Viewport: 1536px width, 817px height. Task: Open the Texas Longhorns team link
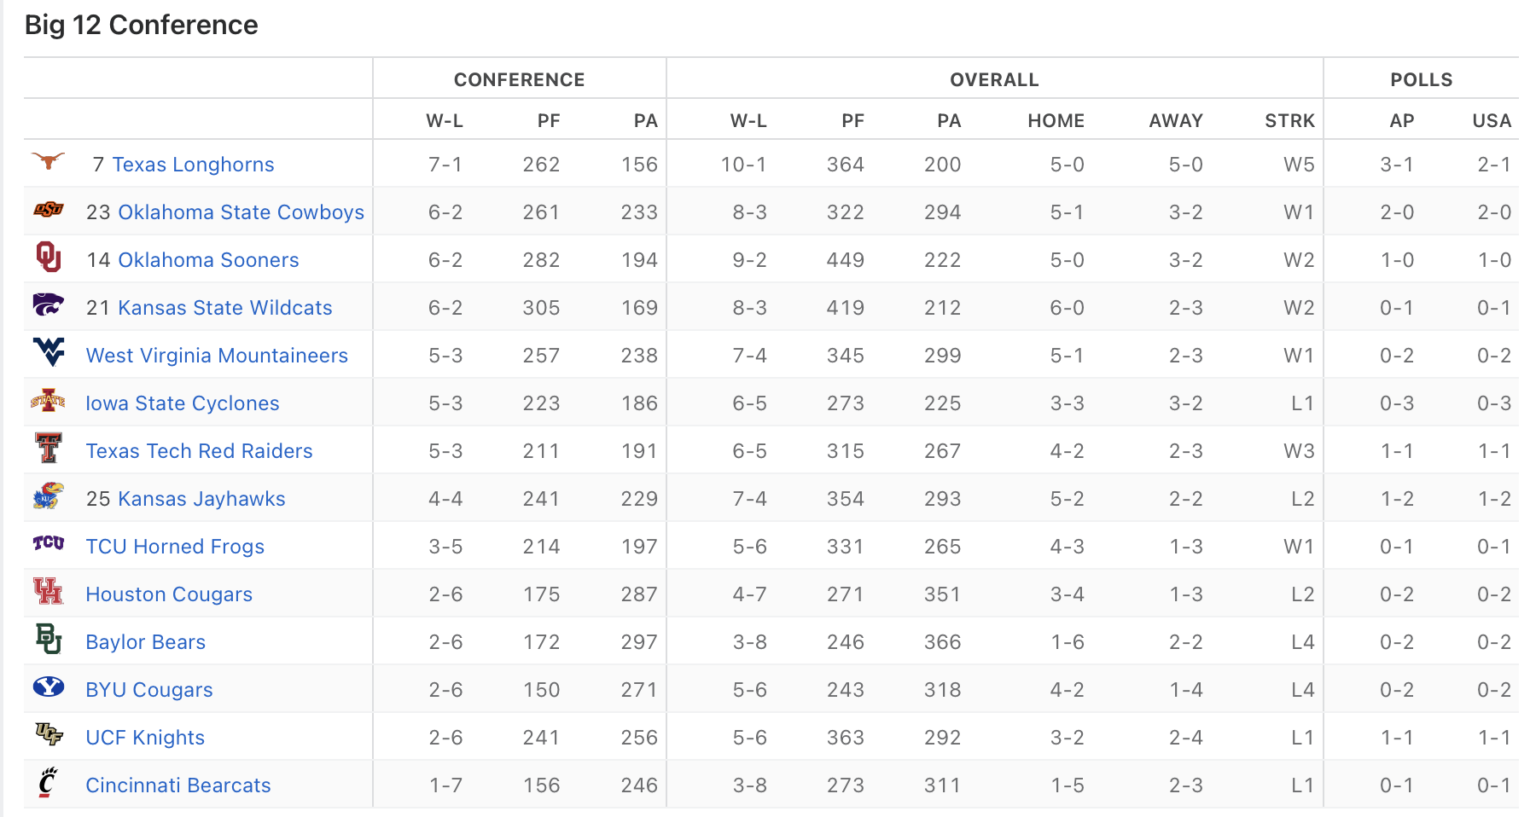193,165
